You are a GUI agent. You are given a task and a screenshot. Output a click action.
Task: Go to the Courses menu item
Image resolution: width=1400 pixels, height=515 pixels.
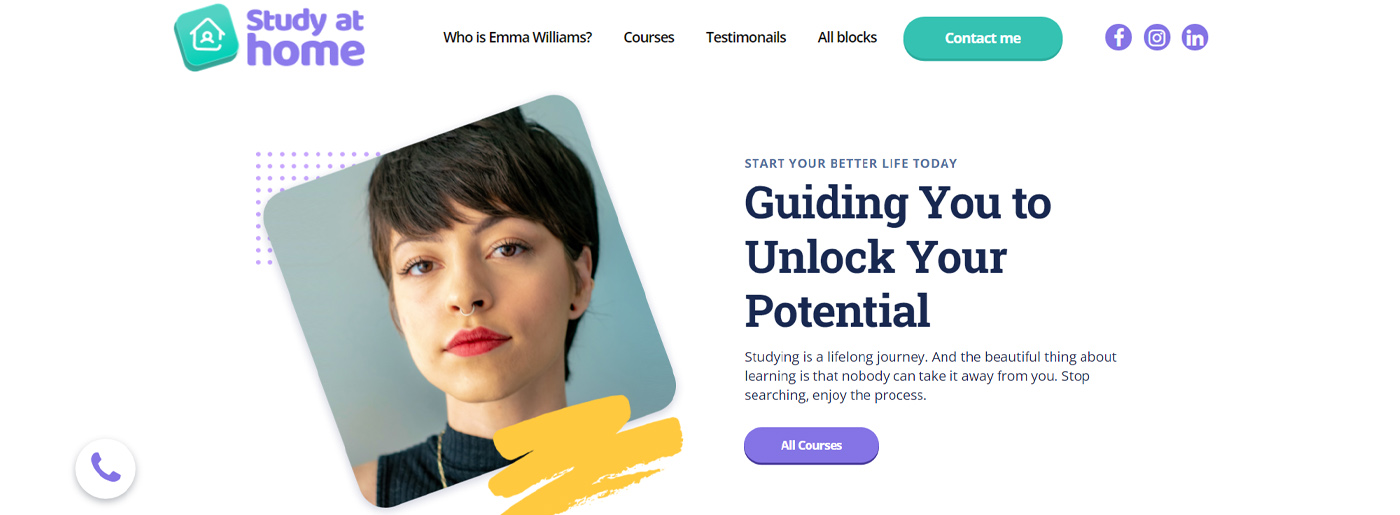[x=649, y=38]
